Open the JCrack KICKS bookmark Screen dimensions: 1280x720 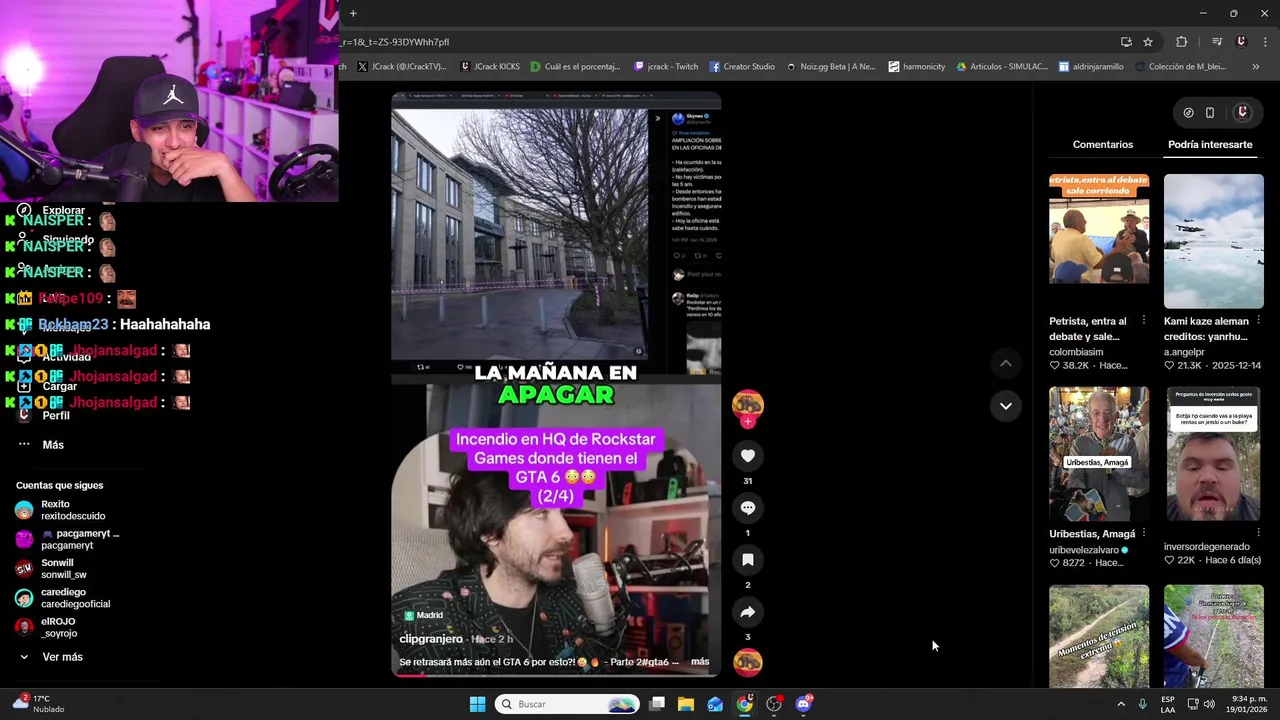pos(490,67)
